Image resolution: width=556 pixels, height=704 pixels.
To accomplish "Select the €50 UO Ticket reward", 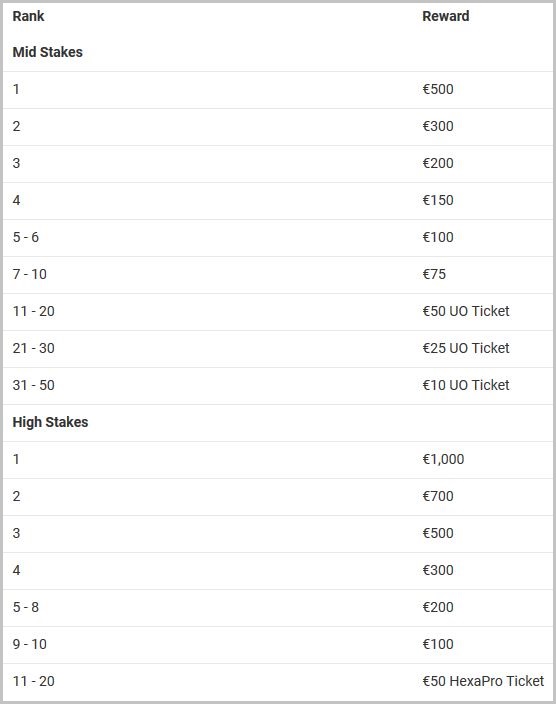I will tap(466, 311).
